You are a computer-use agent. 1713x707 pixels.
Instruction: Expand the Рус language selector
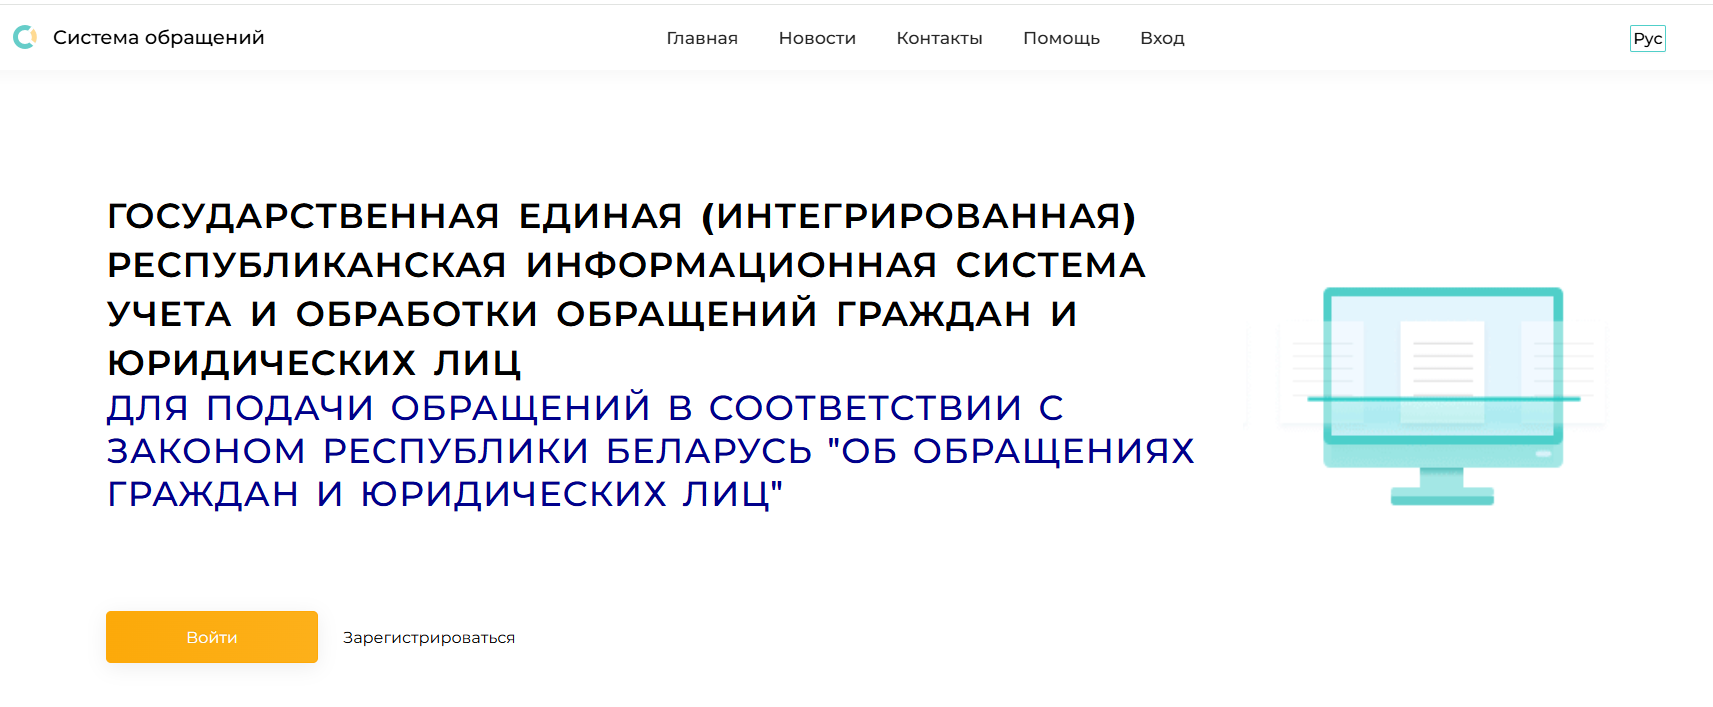click(x=1647, y=39)
